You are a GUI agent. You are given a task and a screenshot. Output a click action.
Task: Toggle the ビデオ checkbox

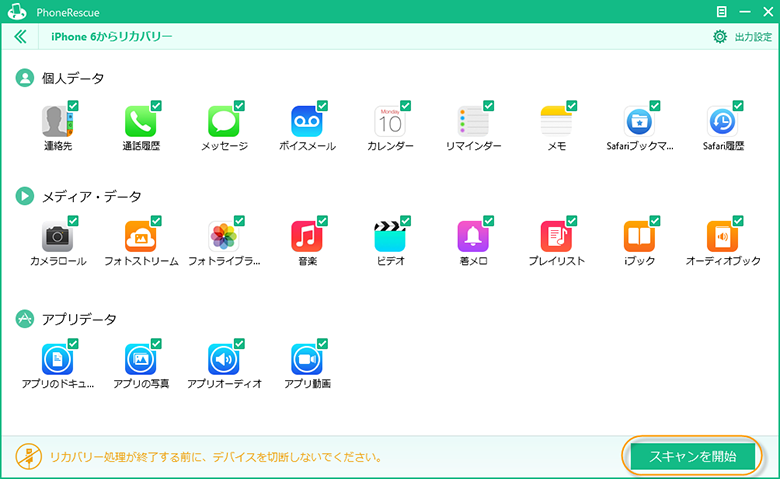point(406,221)
